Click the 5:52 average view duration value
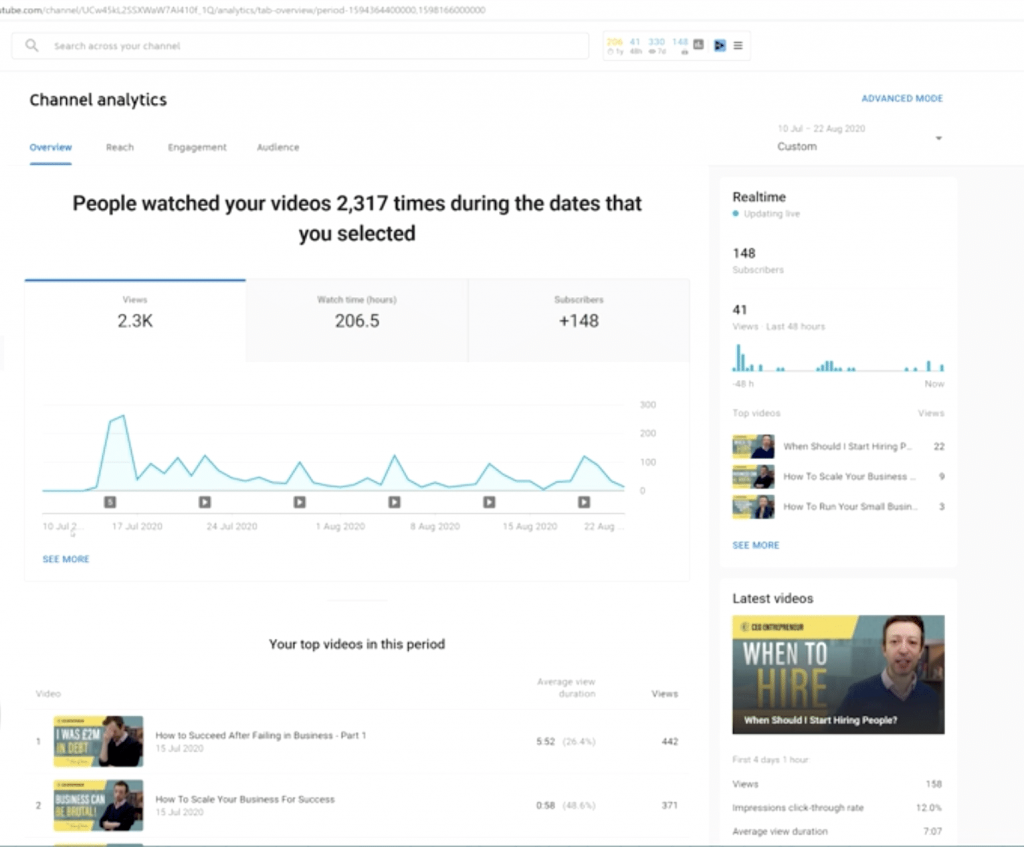This screenshot has width=1024, height=847. (545, 741)
